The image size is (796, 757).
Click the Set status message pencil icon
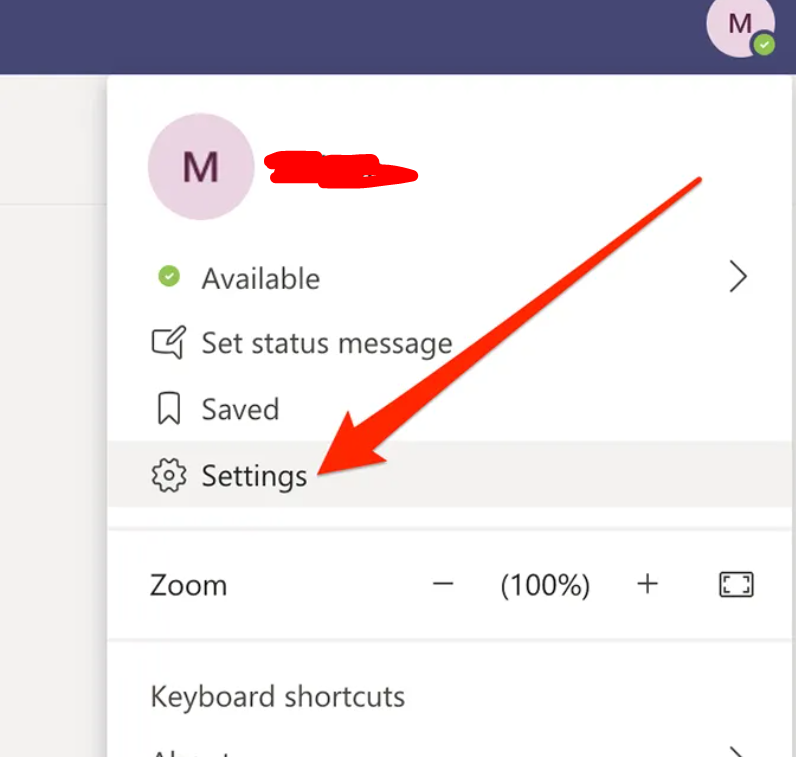coord(168,343)
